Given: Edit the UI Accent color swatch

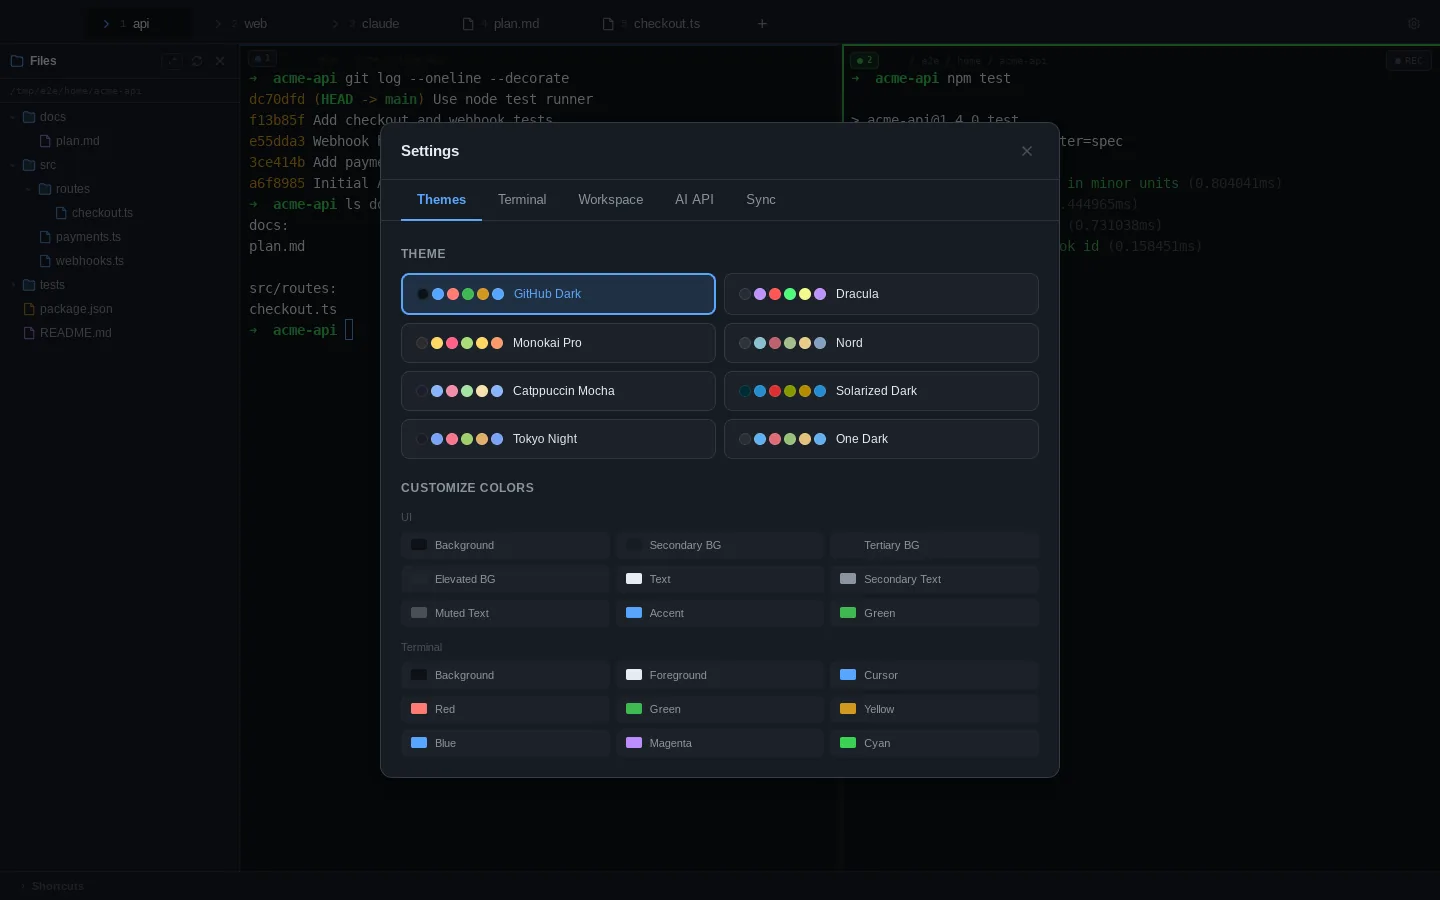Looking at the screenshot, I should point(634,613).
